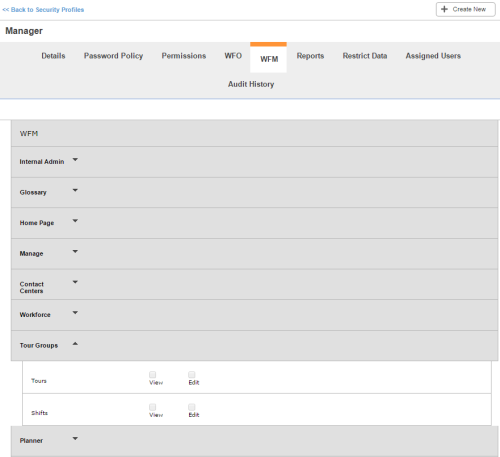This screenshot has height=457, width=500.
Task: Enable the Tours Edit checkbox
Action: (192, 375)
